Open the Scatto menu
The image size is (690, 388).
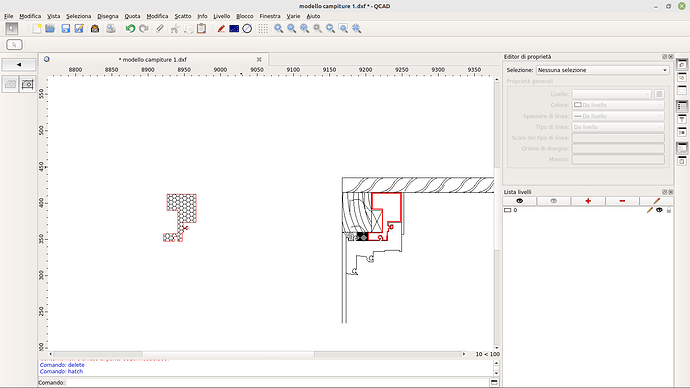pos(183,16)
